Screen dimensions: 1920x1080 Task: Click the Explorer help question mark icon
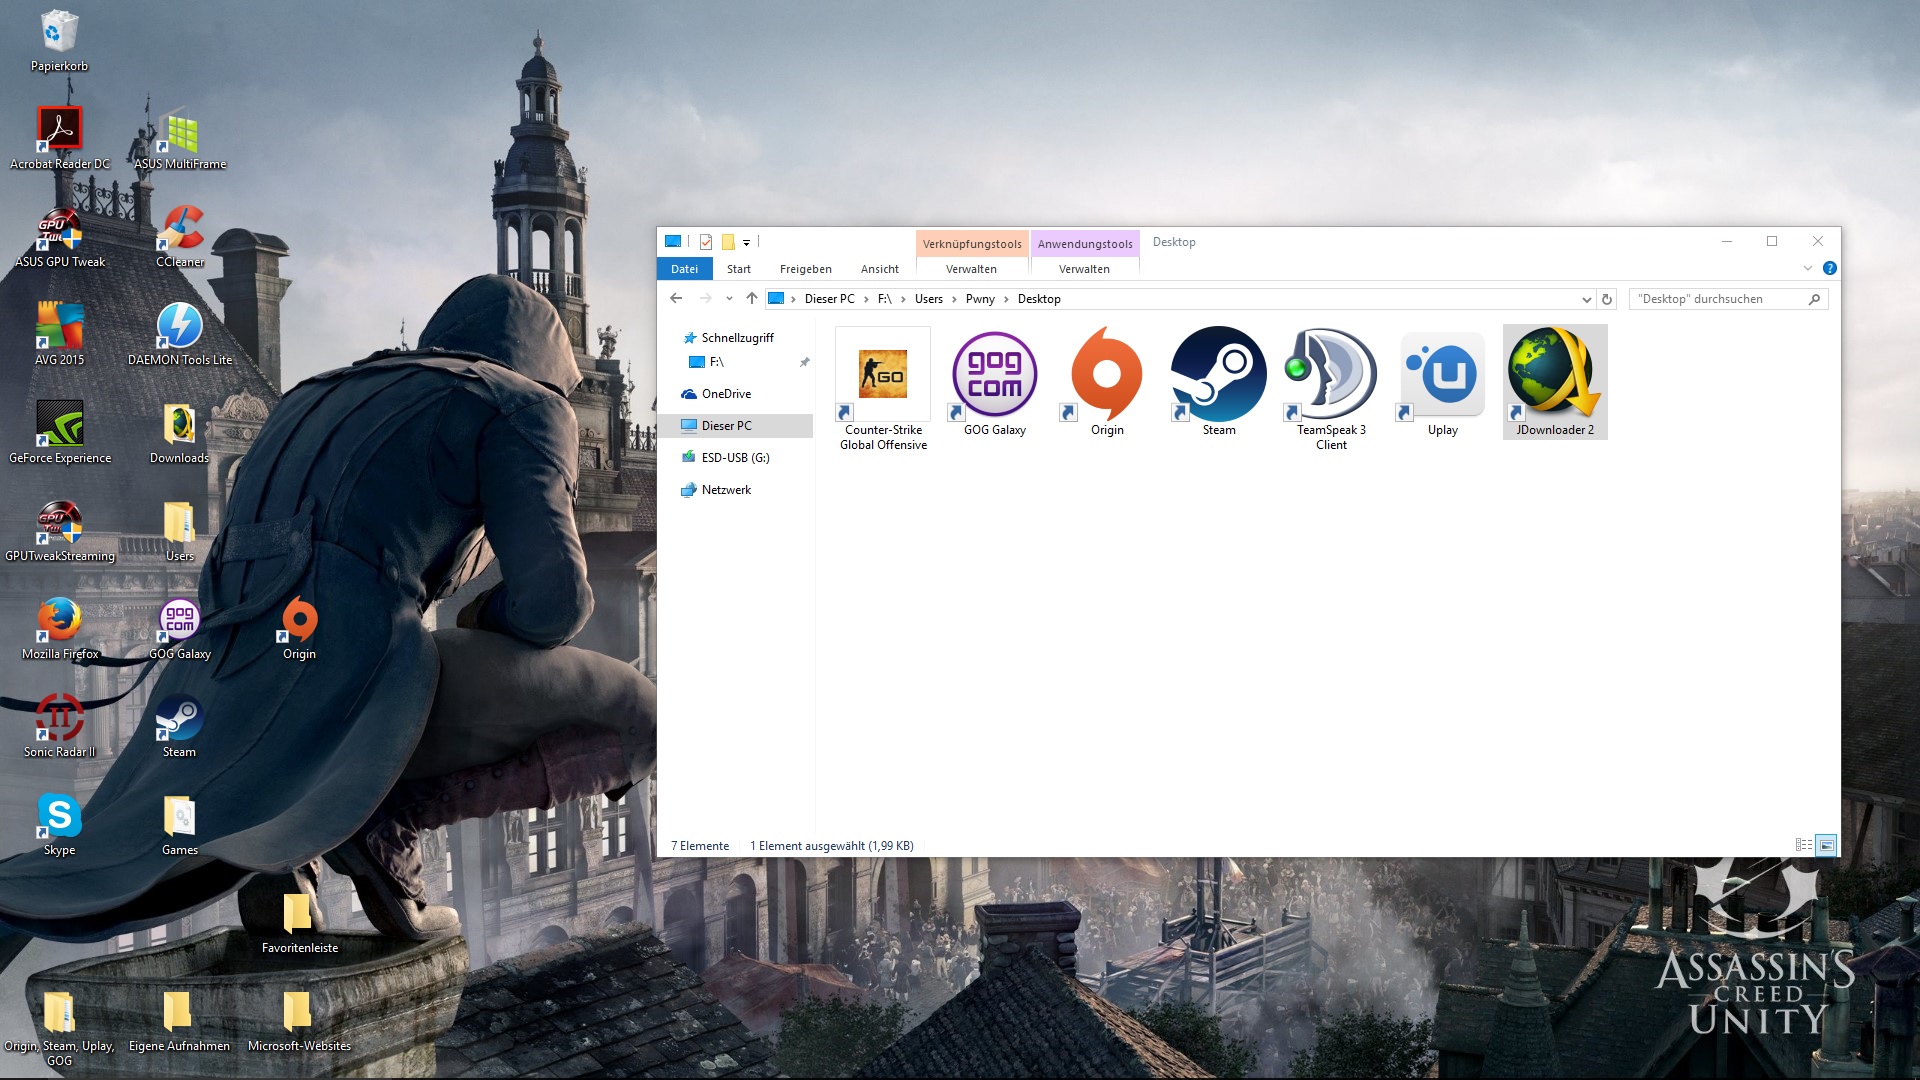click(x=1829, y=268)
